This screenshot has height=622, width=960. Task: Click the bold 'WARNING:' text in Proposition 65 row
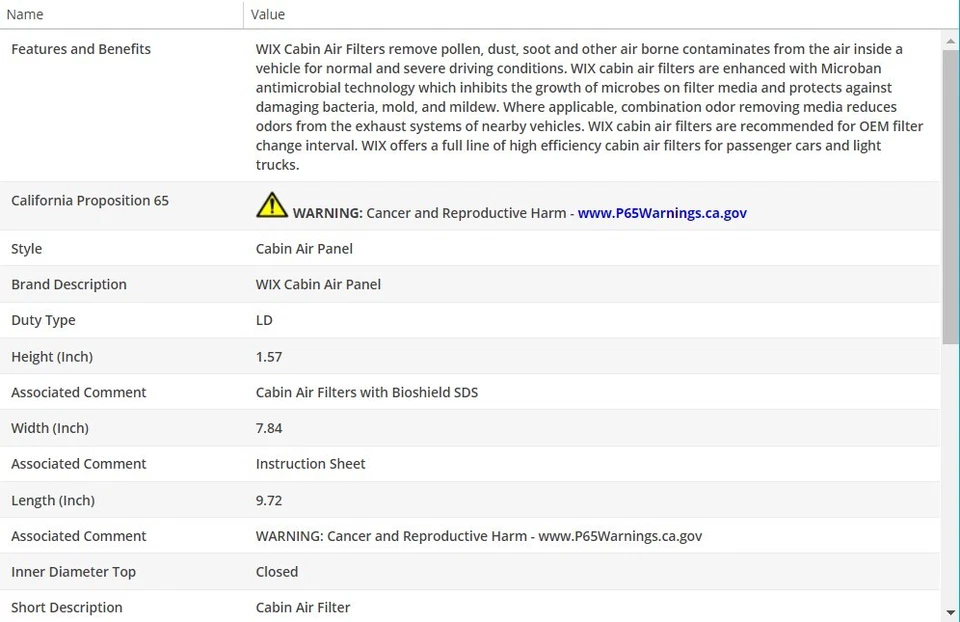pyautogui.click(x=328, y=213)
